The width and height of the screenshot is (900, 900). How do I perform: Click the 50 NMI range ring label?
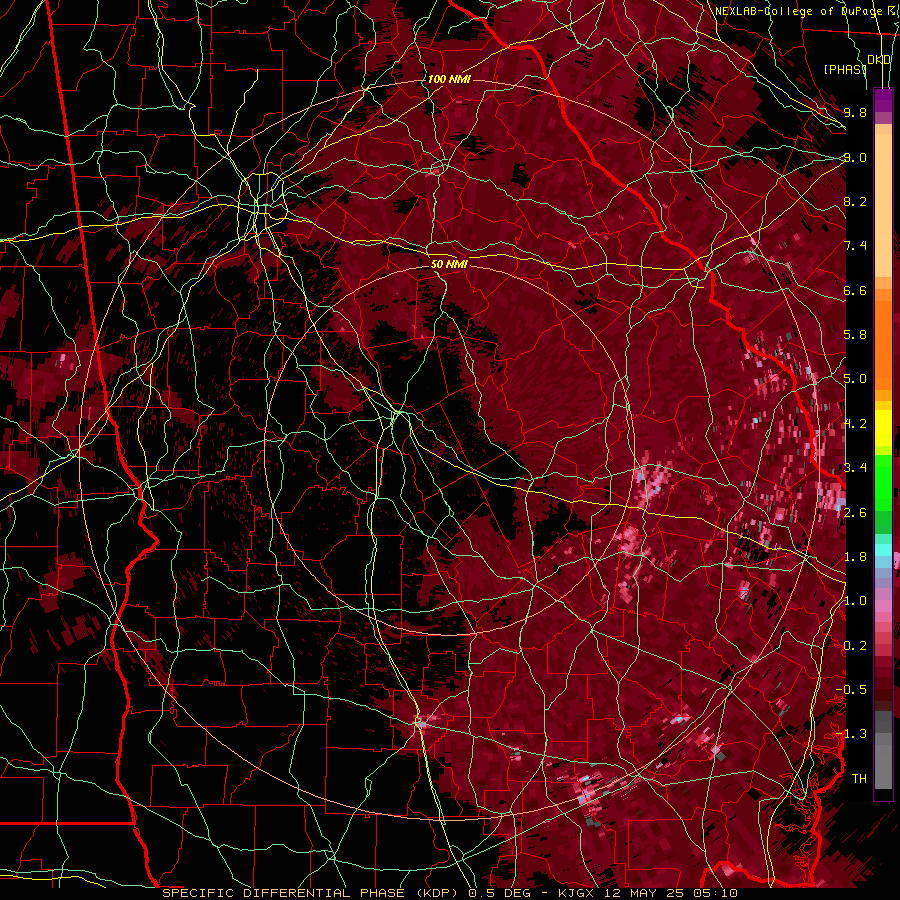pos(449,264)
